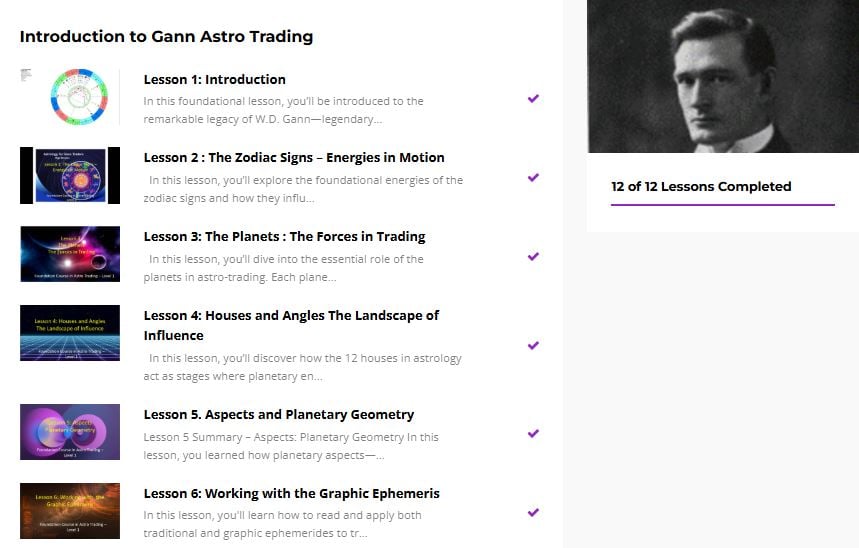The width and height of the screenshot is (859, 548).
Task: Click the Lesson 4 completed checkmark
Action: pyautogui.click(x=533, y=345)
